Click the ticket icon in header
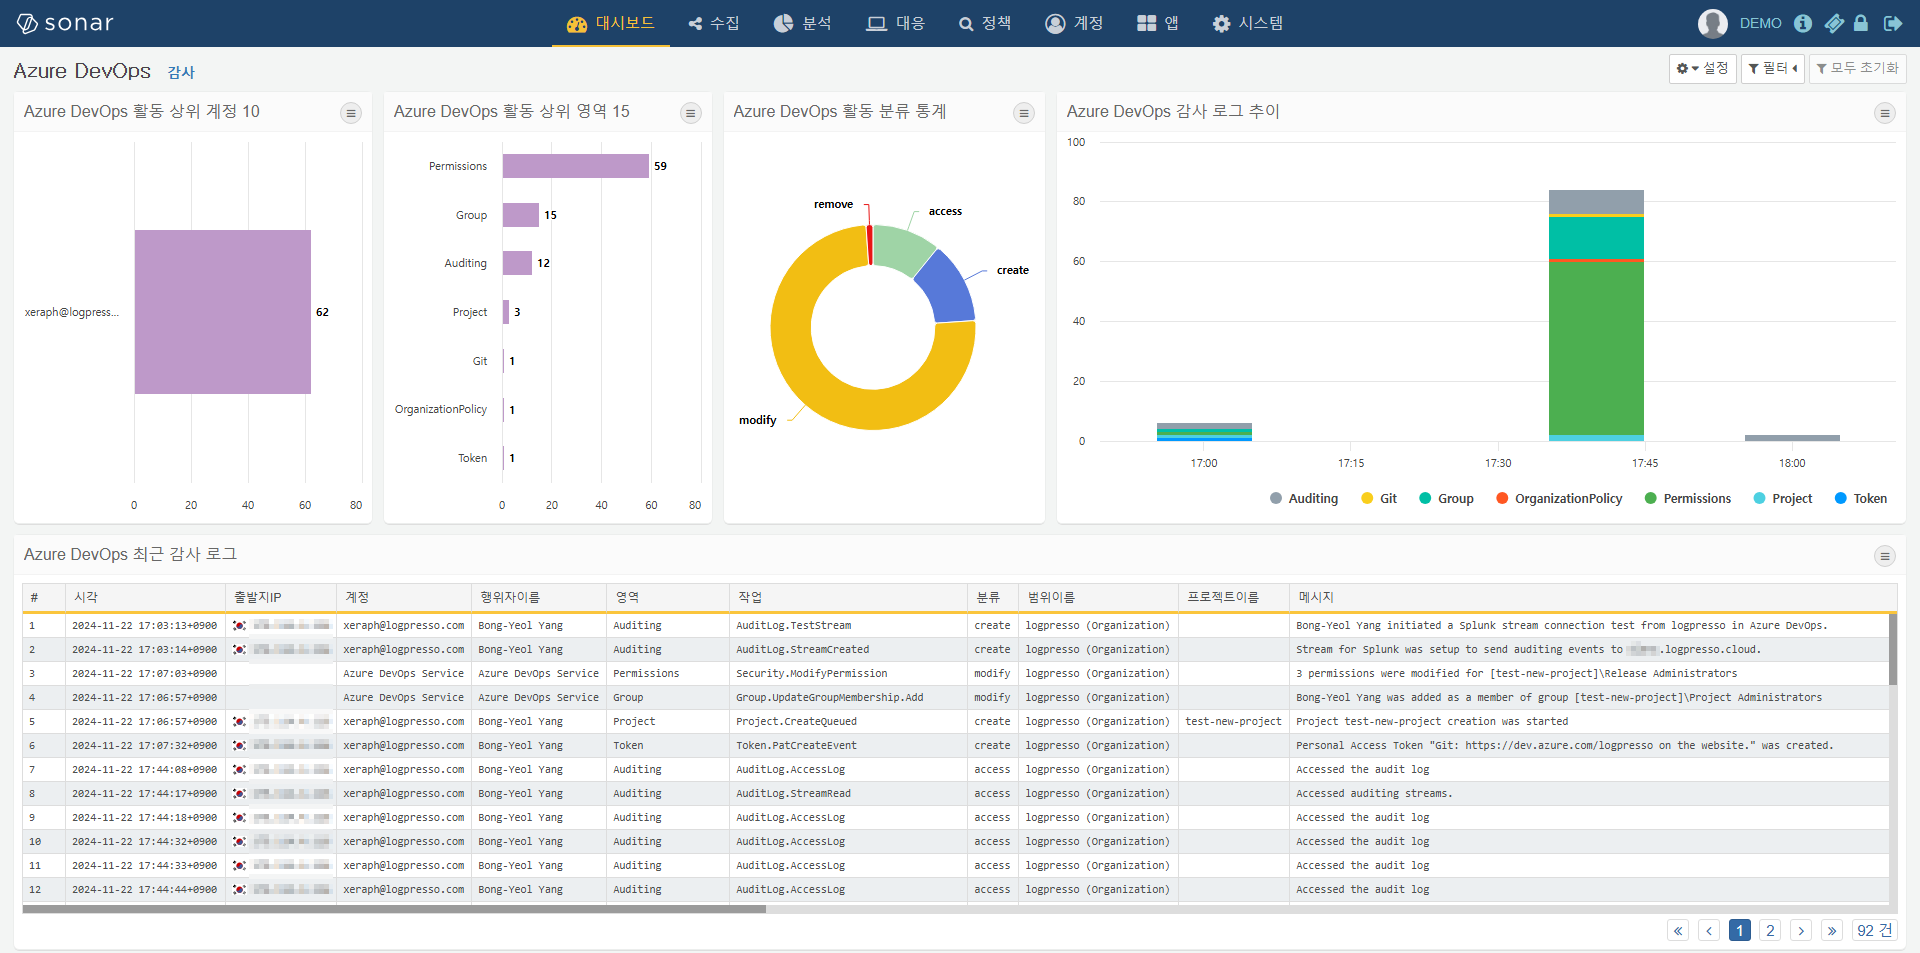The width and height of the screenshot is (1920, 953). (1834, 23)
